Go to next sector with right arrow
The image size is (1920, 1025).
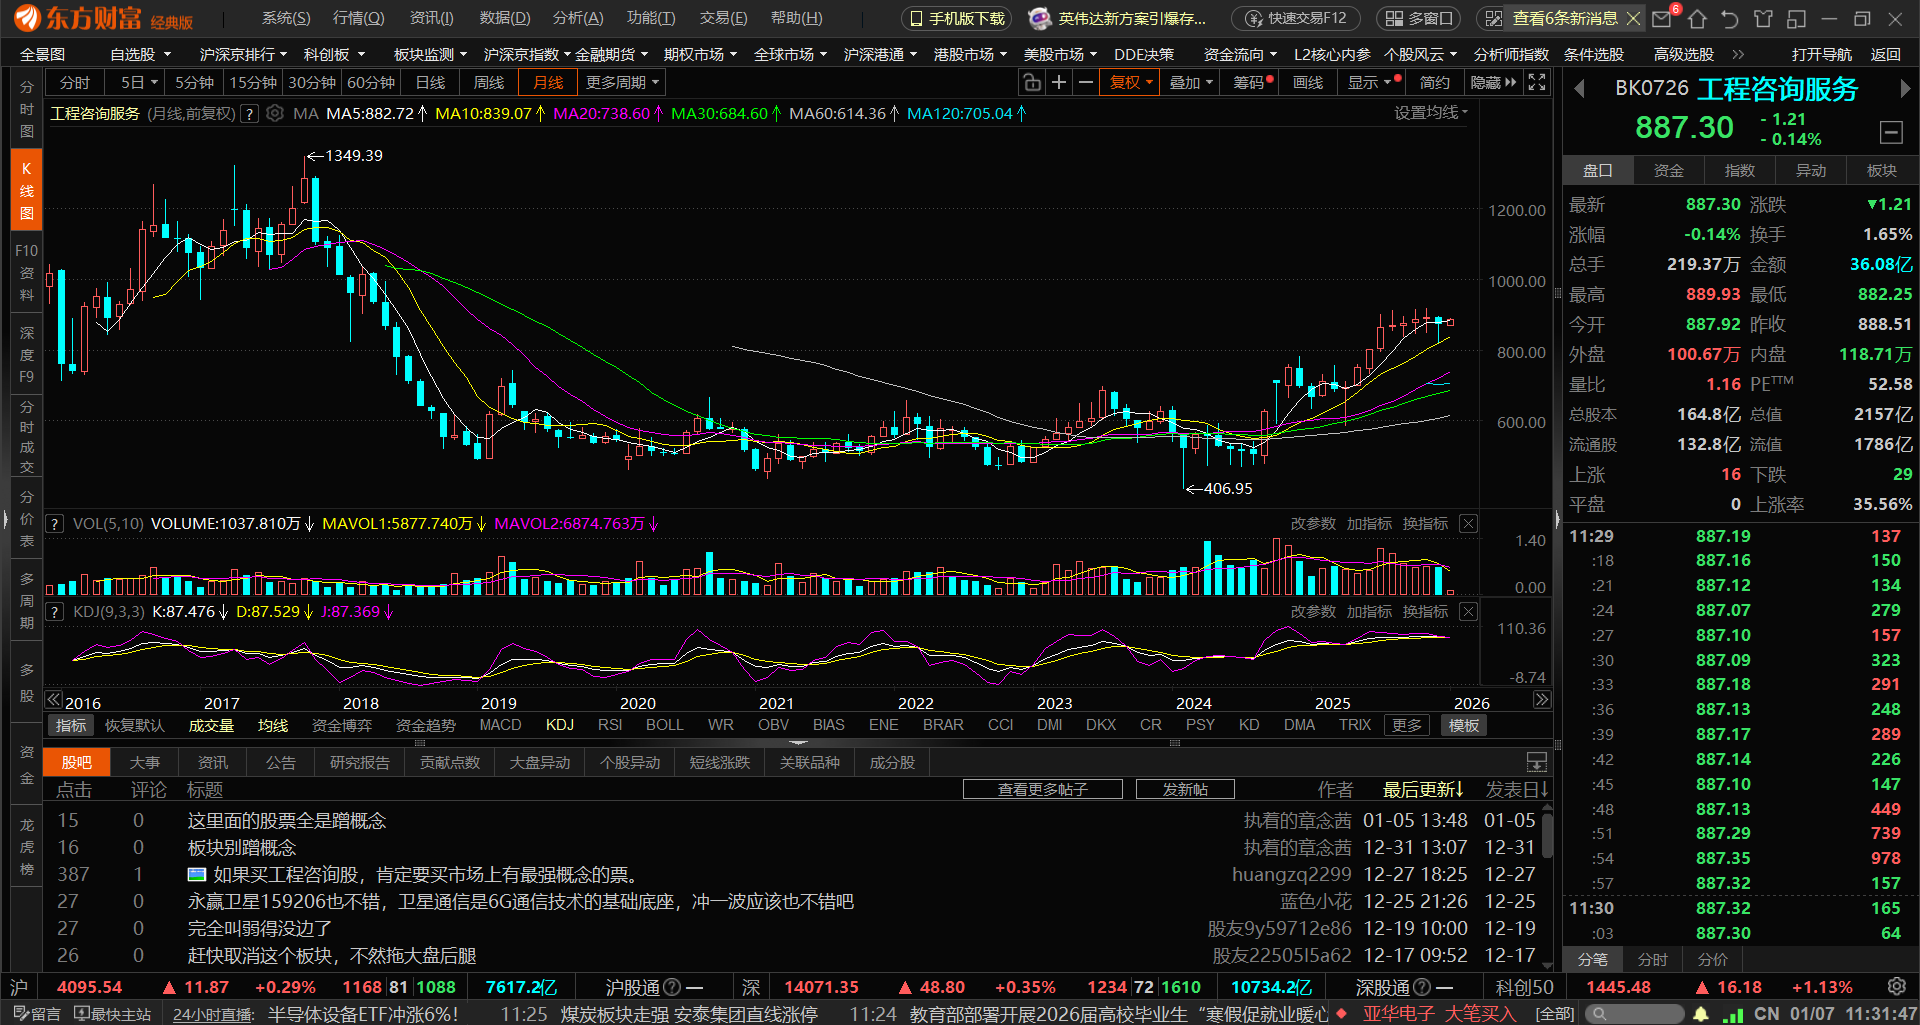[x=1904, y=89]
